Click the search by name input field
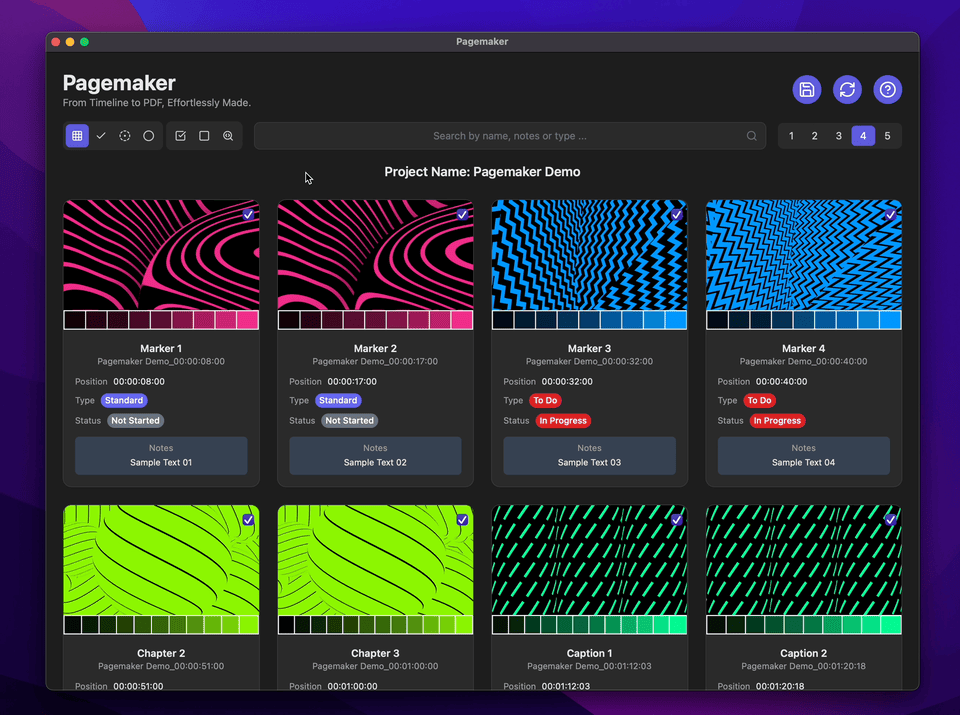Image resolution: width=960 pixels, height=715 pixels. (x=510, y=136)
